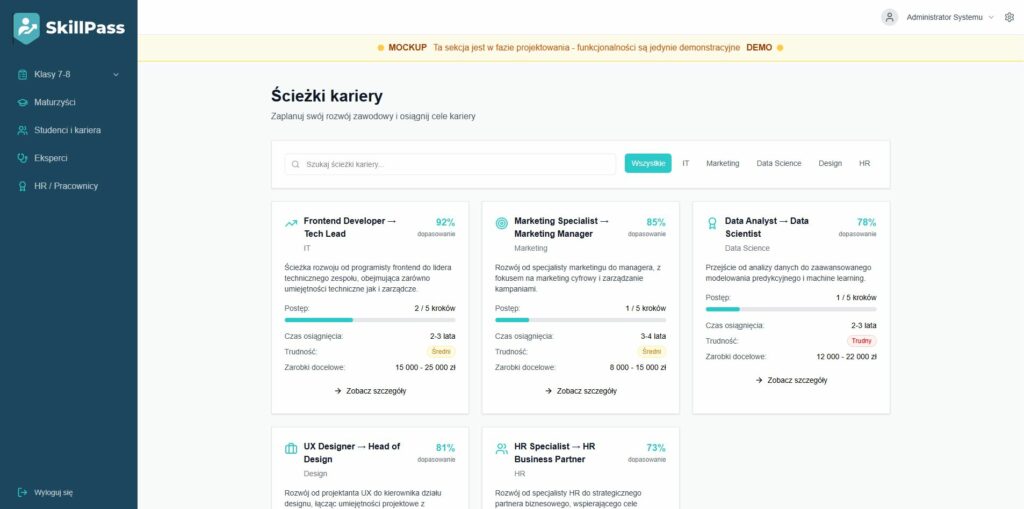Switch to the Marketing filter
The image size is (1024, 509).
pyautogui.click(x=722, y=163)
